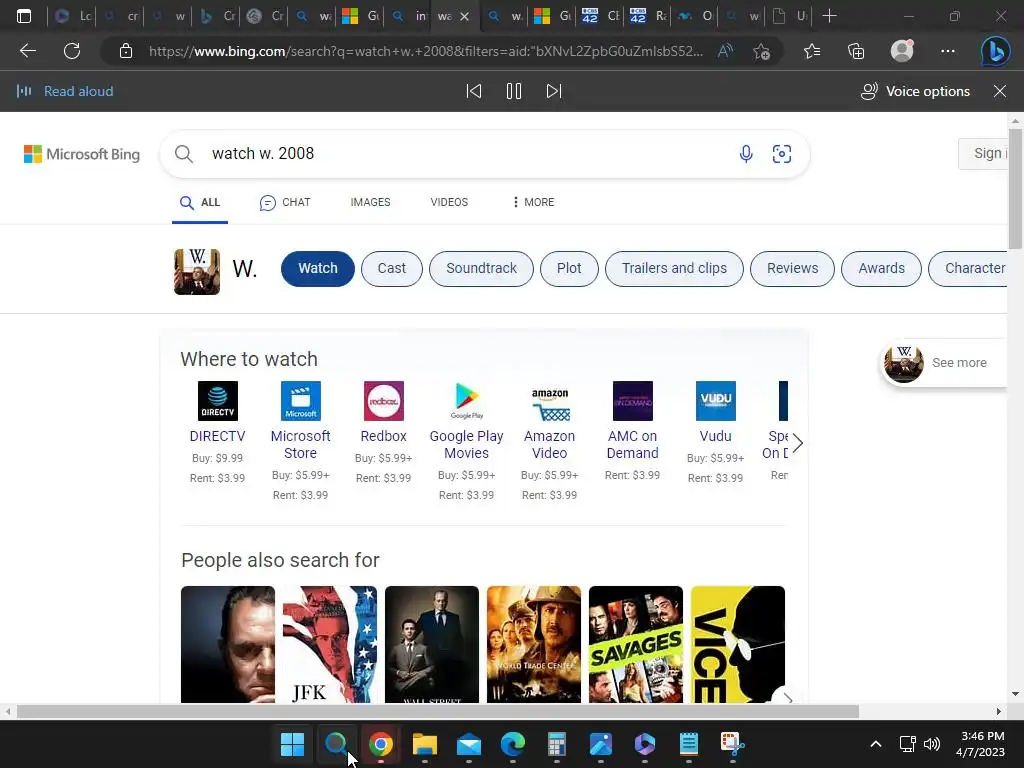Open Edge Settings and more menu
The image size is (1024, 768).
[948, 51]
